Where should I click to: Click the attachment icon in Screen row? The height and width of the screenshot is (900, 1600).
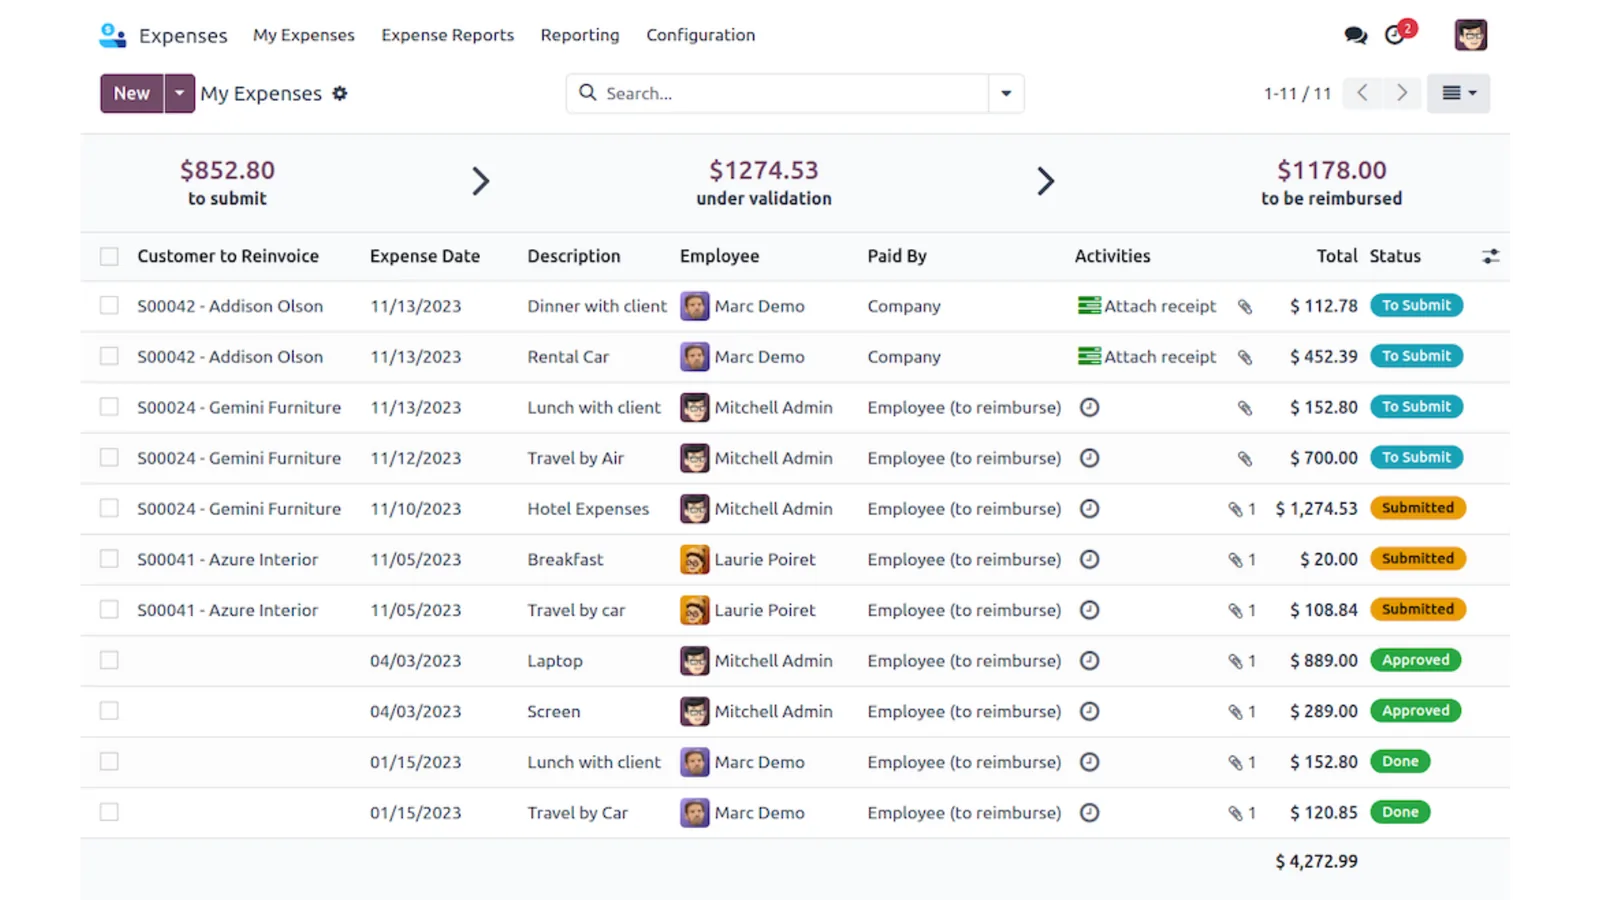(1241, 712)
